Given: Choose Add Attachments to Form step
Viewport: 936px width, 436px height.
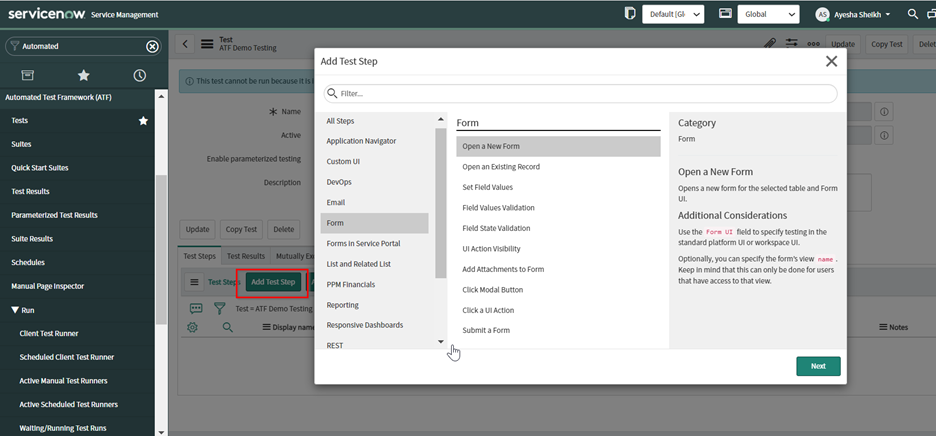Looking at the screenshot, I should (558, 269).
